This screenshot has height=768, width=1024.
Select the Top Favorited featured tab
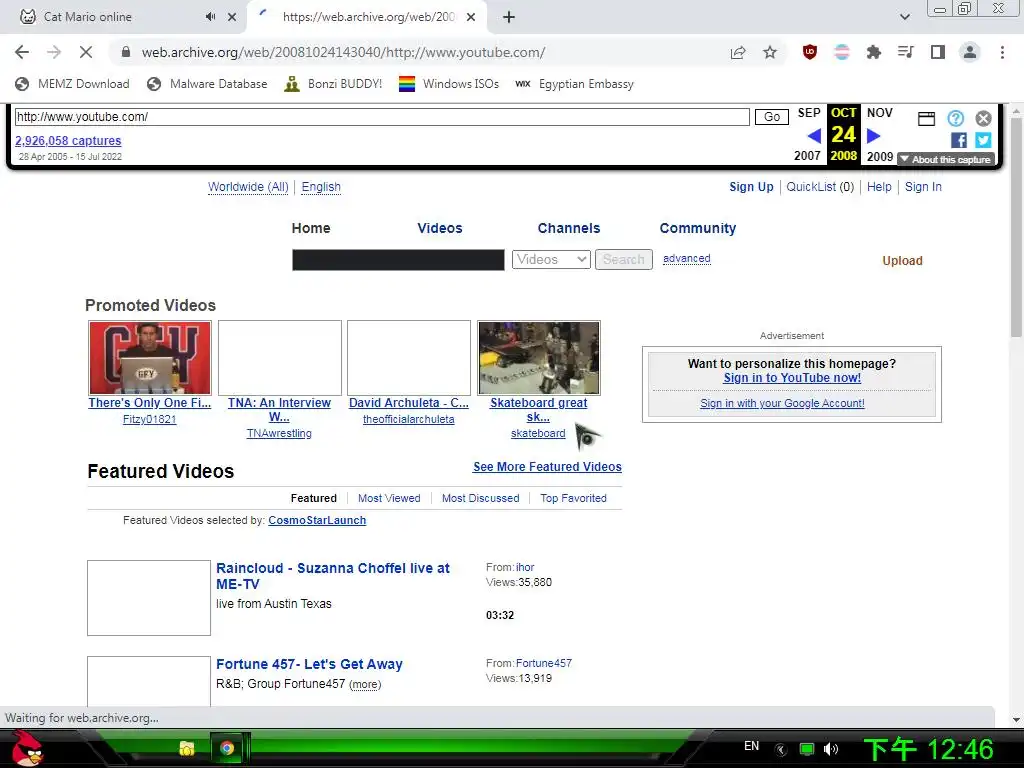click(573, 498)
